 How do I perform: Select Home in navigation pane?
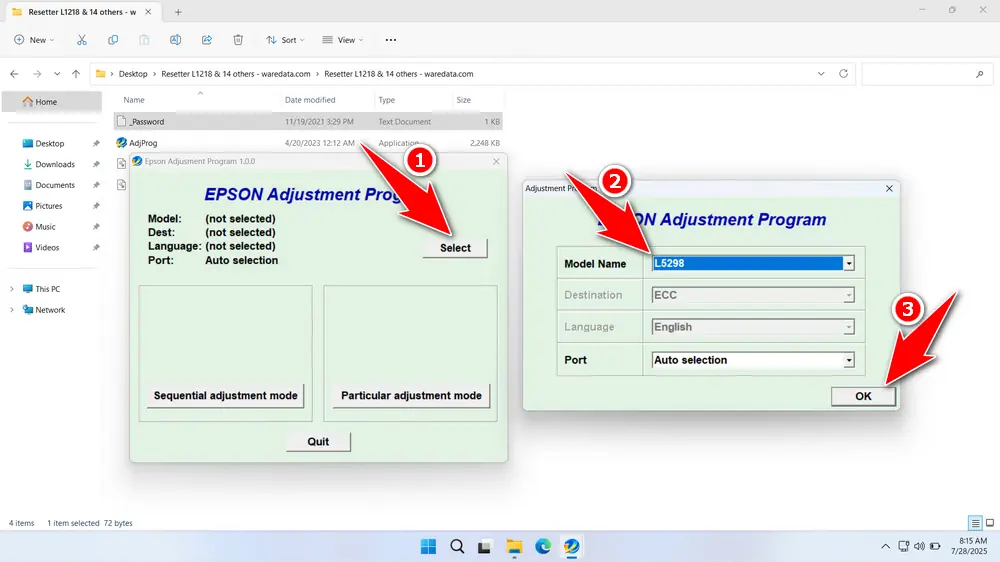click(52, 101)
